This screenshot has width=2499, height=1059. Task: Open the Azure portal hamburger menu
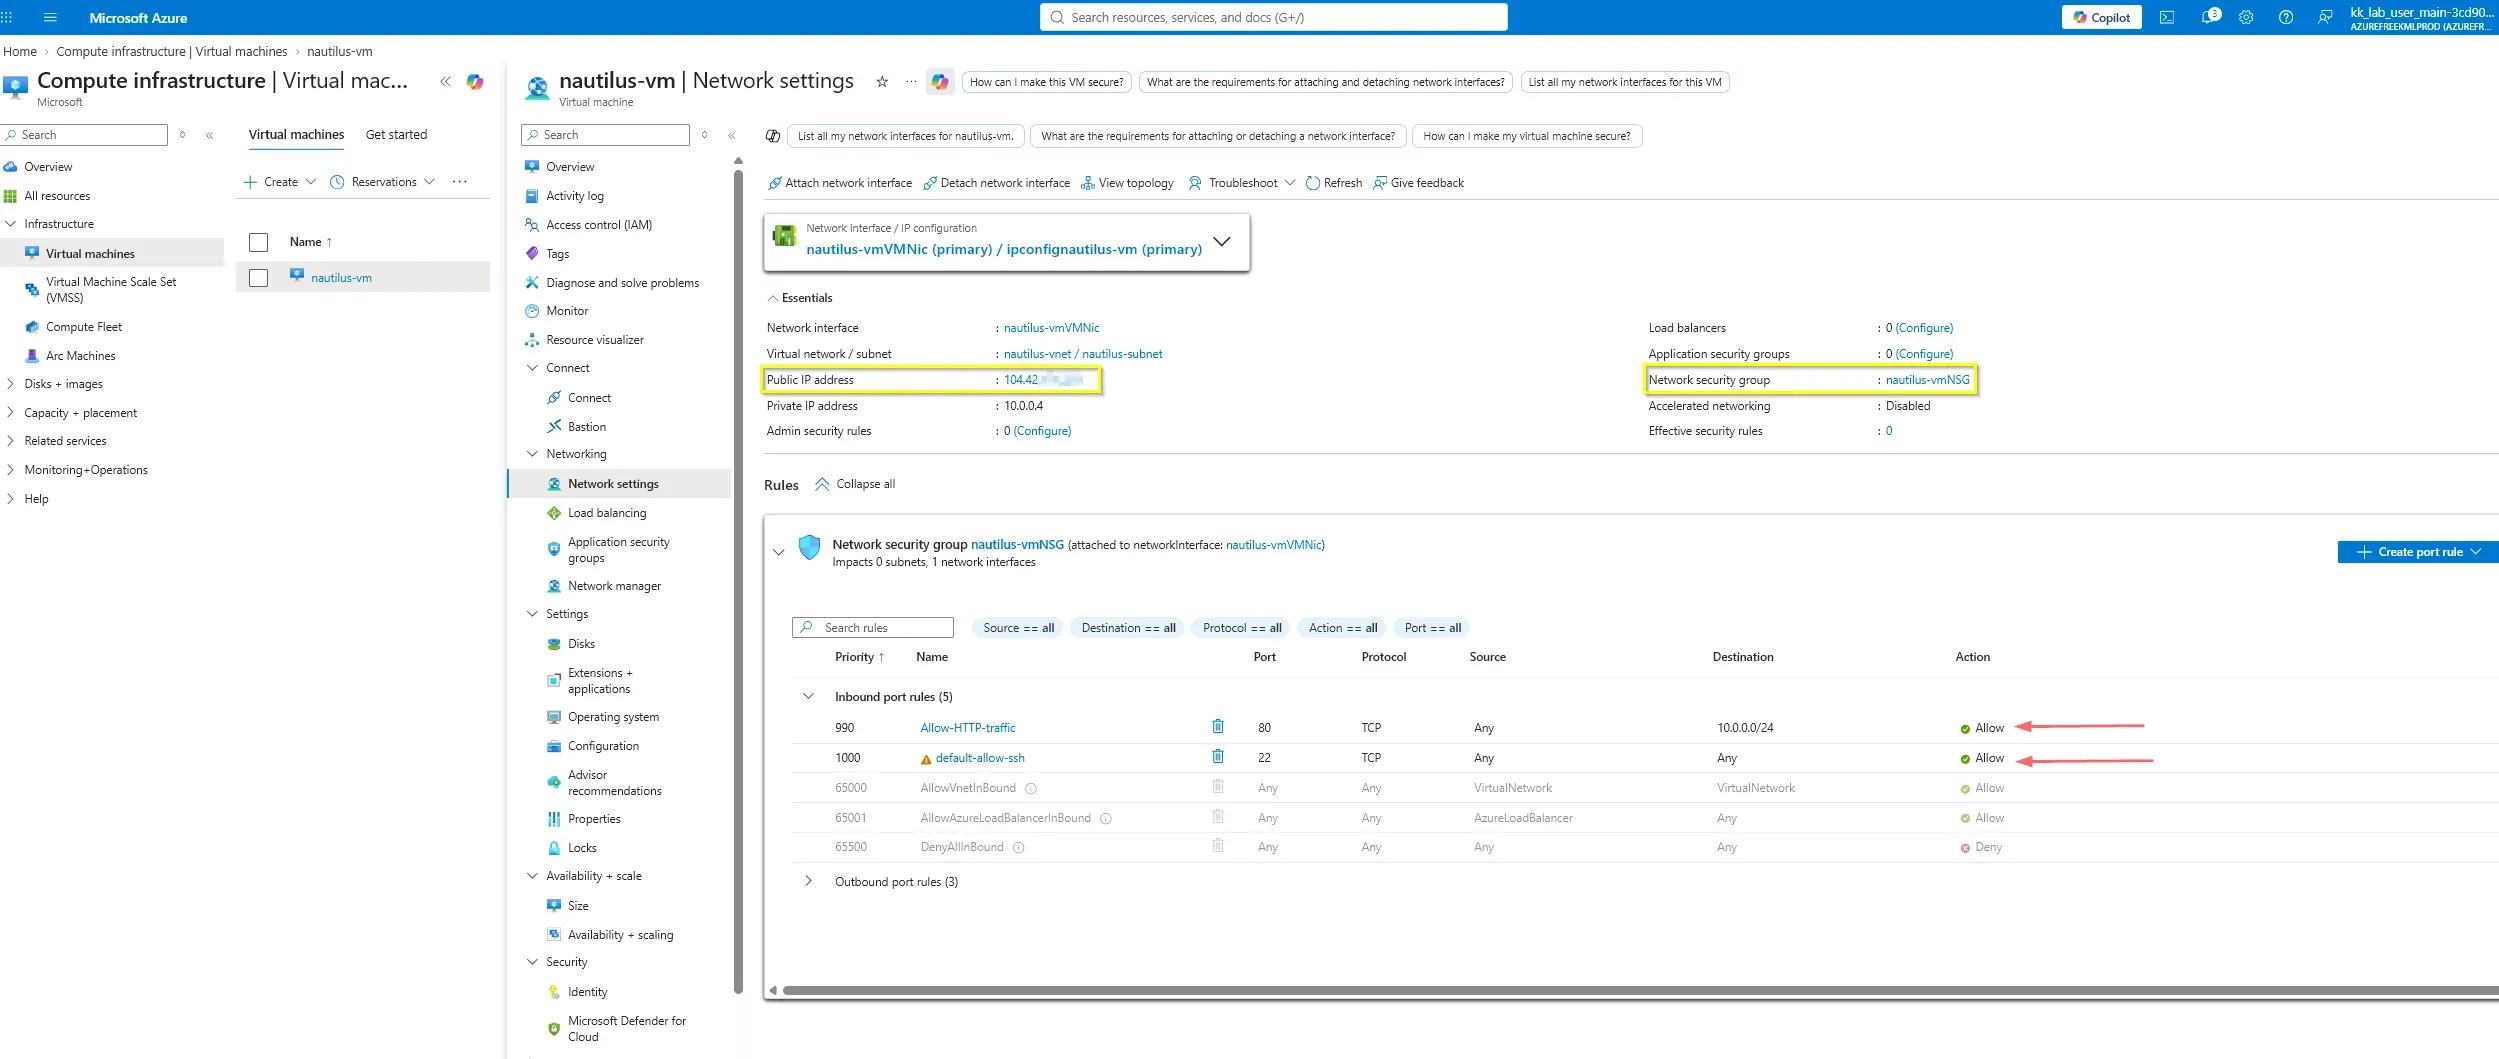tap(50, 17)
